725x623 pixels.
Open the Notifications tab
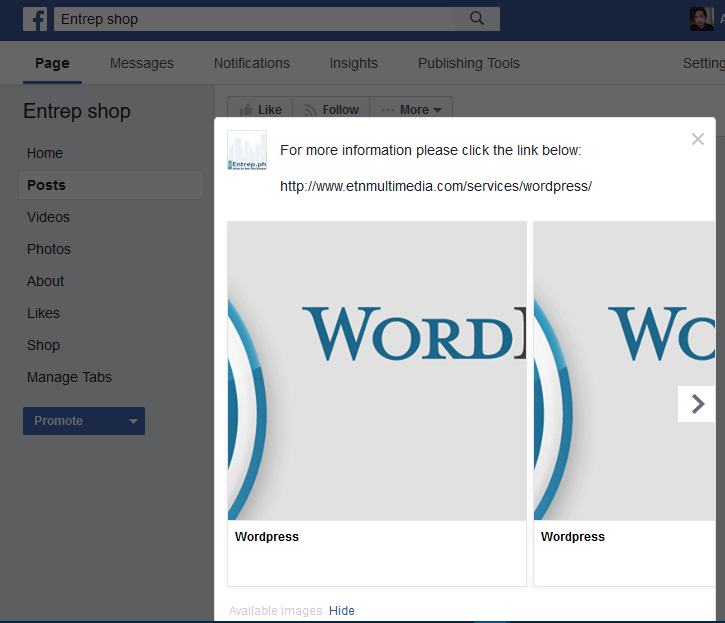(252, 63)
